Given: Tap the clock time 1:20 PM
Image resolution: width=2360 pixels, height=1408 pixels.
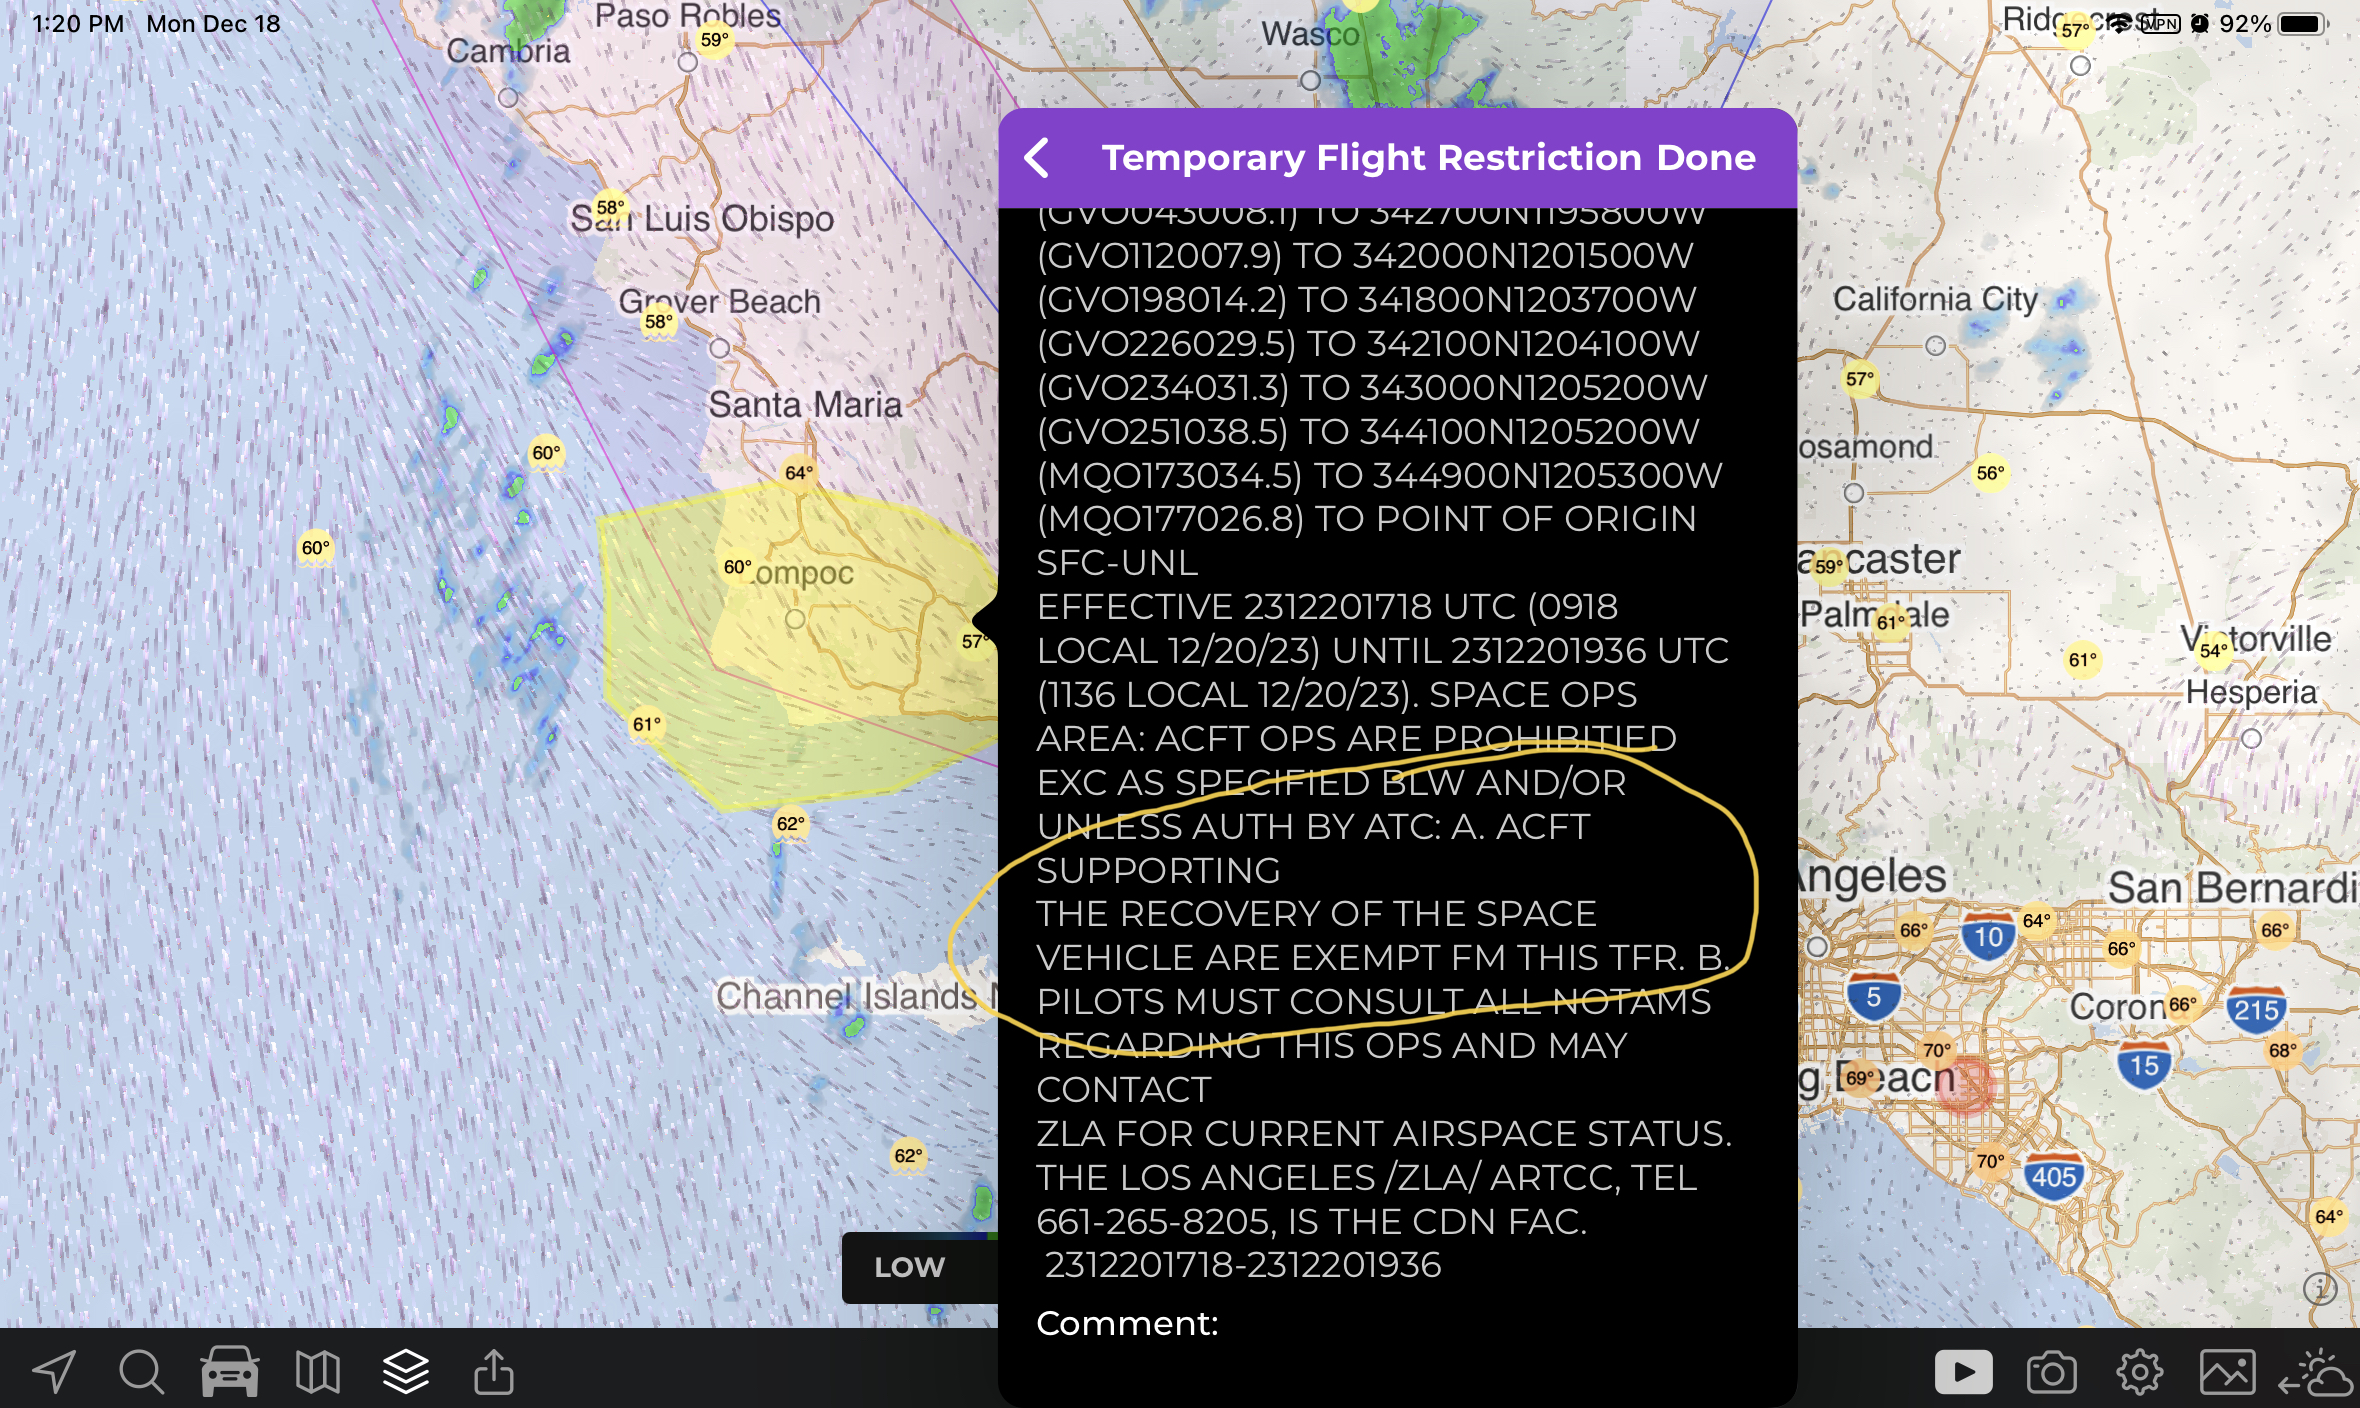Looking at the screenshot, I should [x=78, y=23].
